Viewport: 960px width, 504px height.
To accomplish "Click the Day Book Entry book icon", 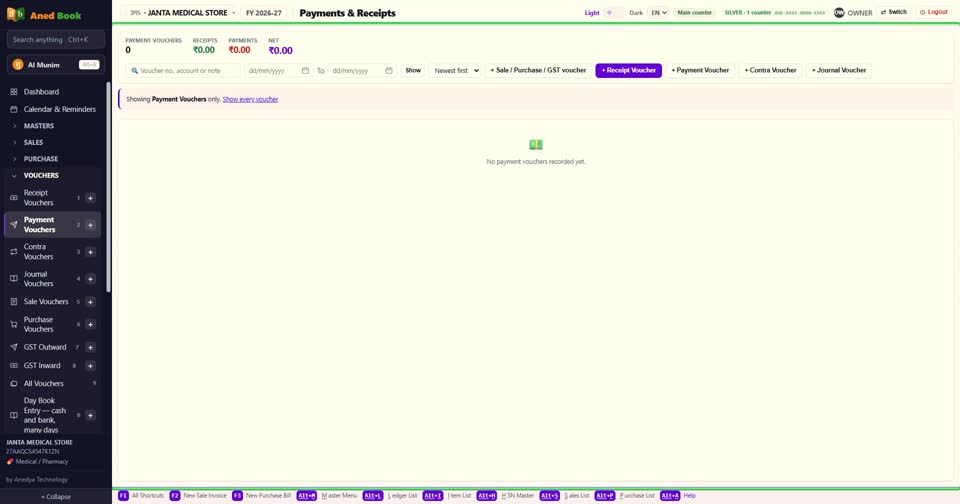I will (13, 415).
